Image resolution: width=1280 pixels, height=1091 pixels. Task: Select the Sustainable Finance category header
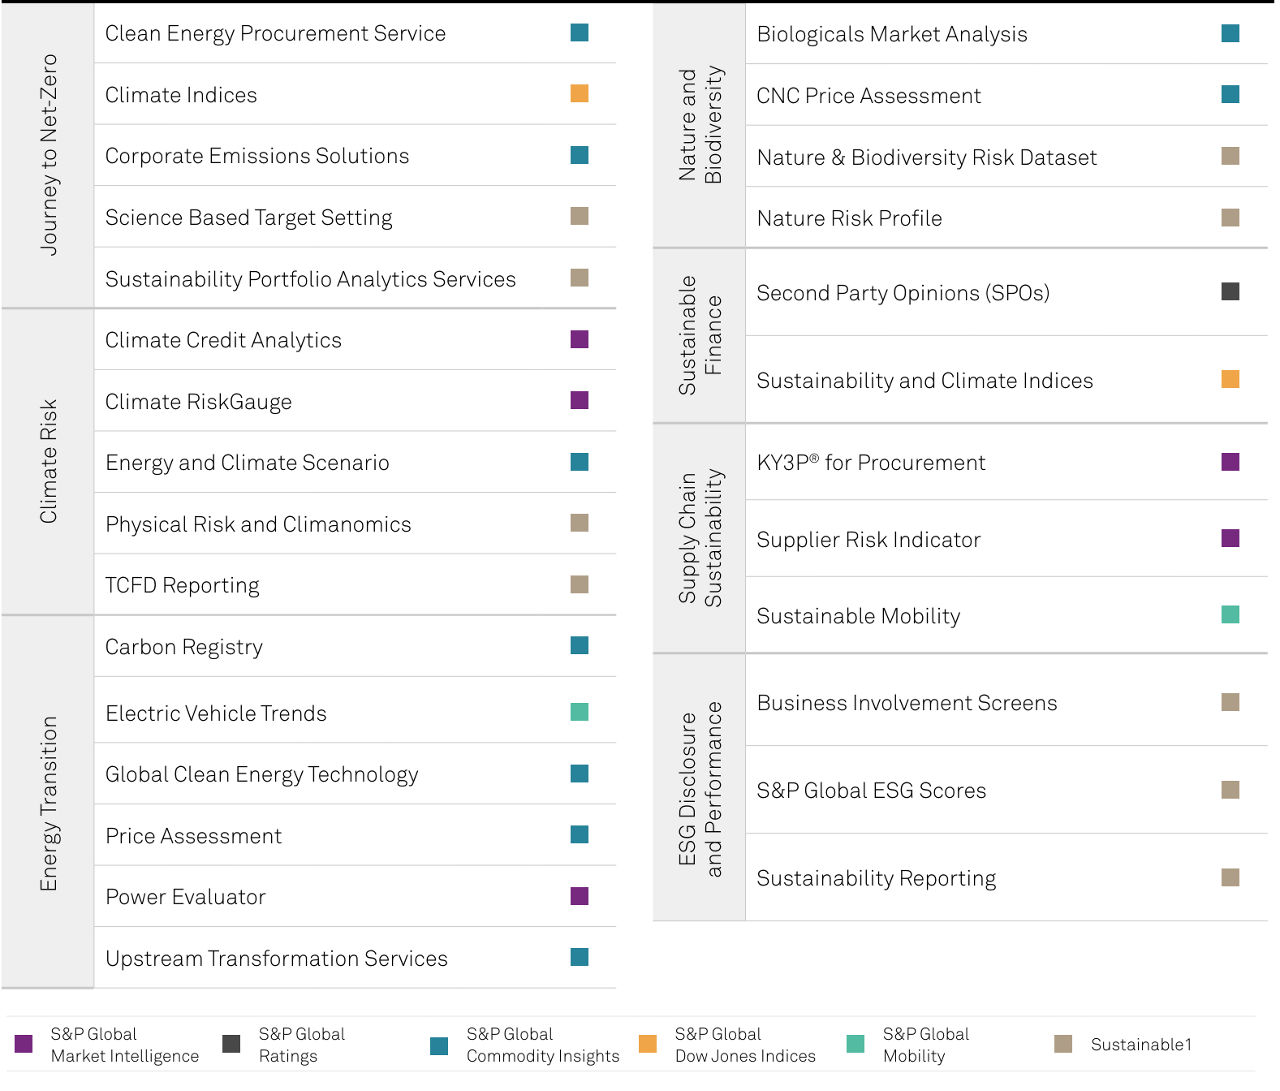(700, 335)
